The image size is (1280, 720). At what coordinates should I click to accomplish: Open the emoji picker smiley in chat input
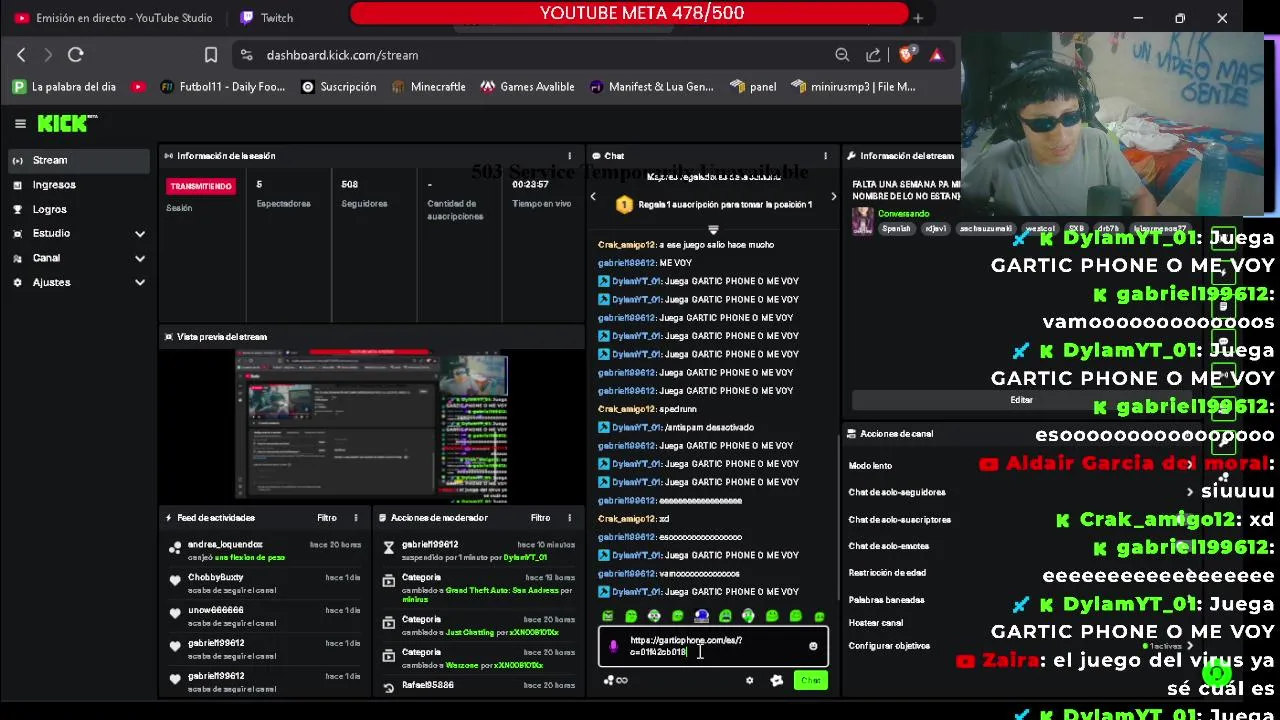pyautogui.click(x=813, y=646)
